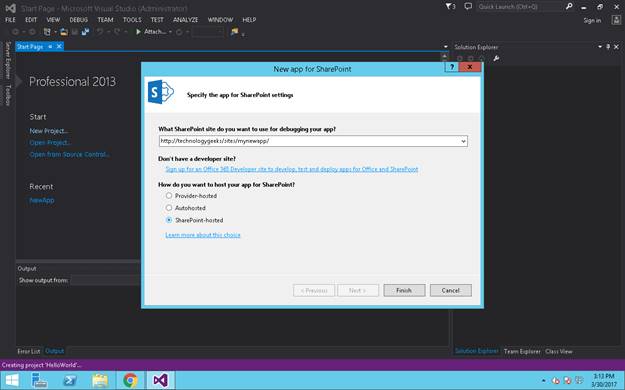Open the ANALYZE menu
Screen dimensions: 625x390
(185, 20)
